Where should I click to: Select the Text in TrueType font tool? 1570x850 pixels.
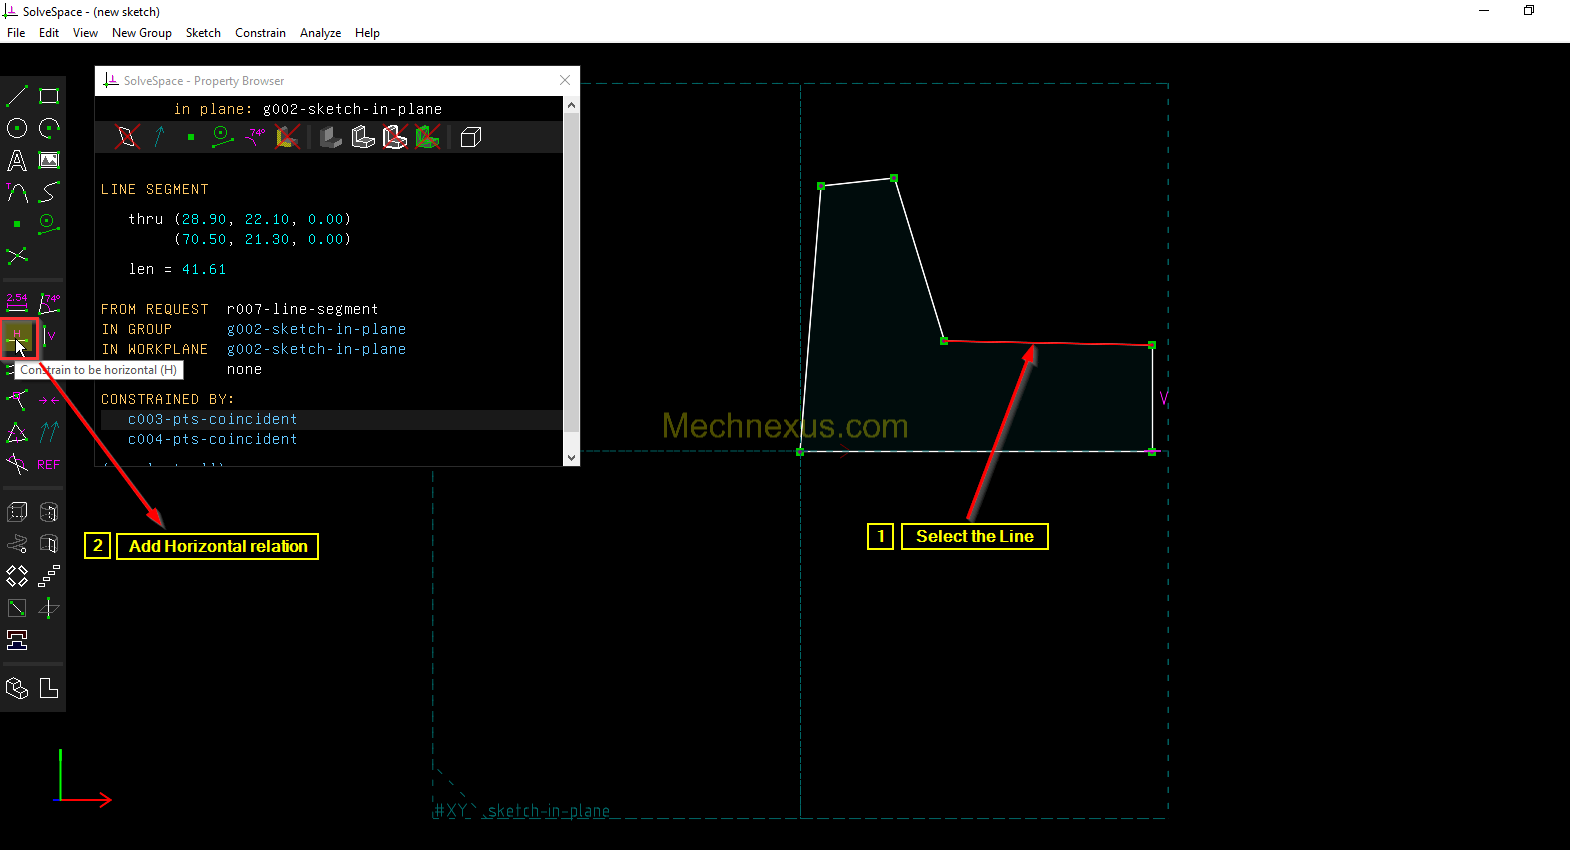click(17, 160)
